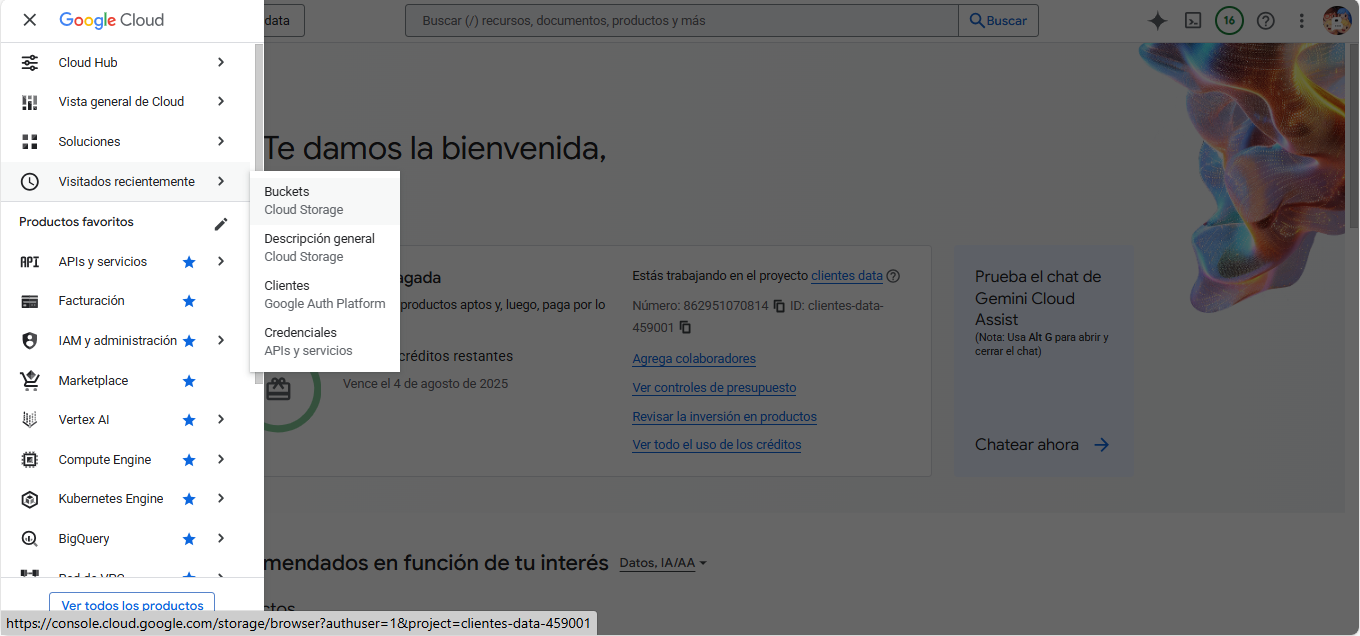Click the IAM y administración shield icon

point(30,341)
